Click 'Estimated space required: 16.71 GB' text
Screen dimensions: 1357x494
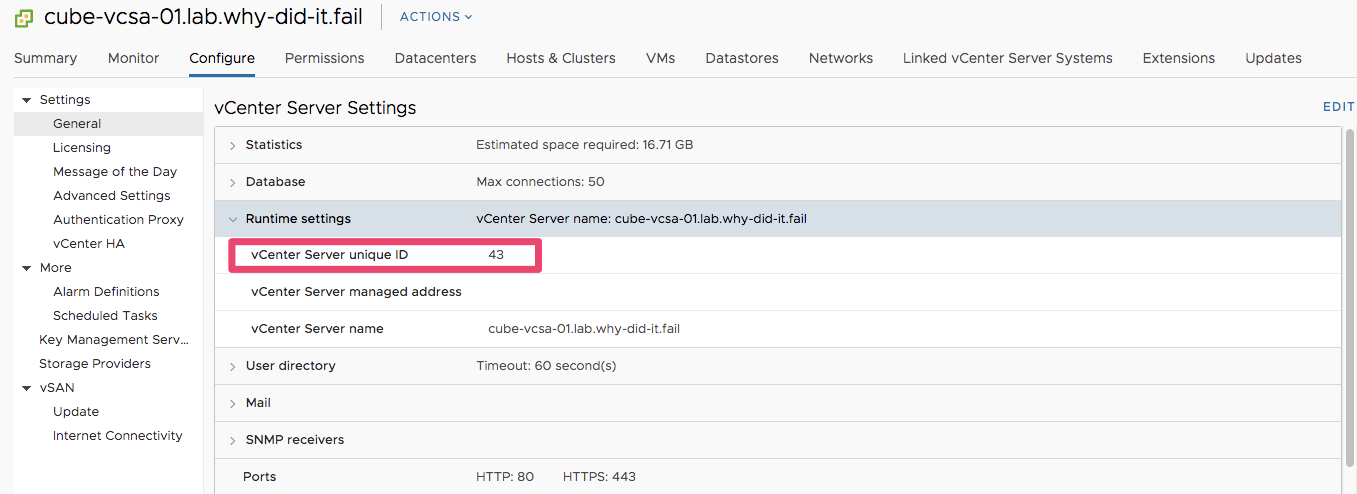585,145
